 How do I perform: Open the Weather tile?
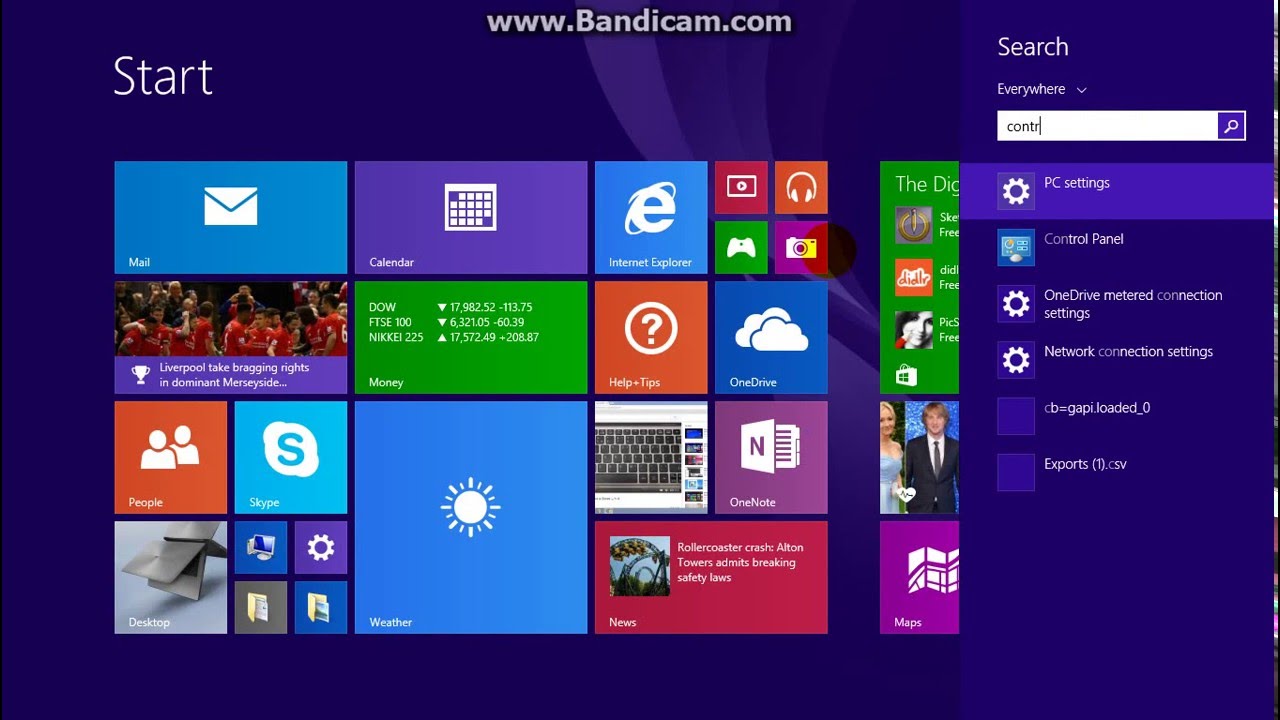470,517
